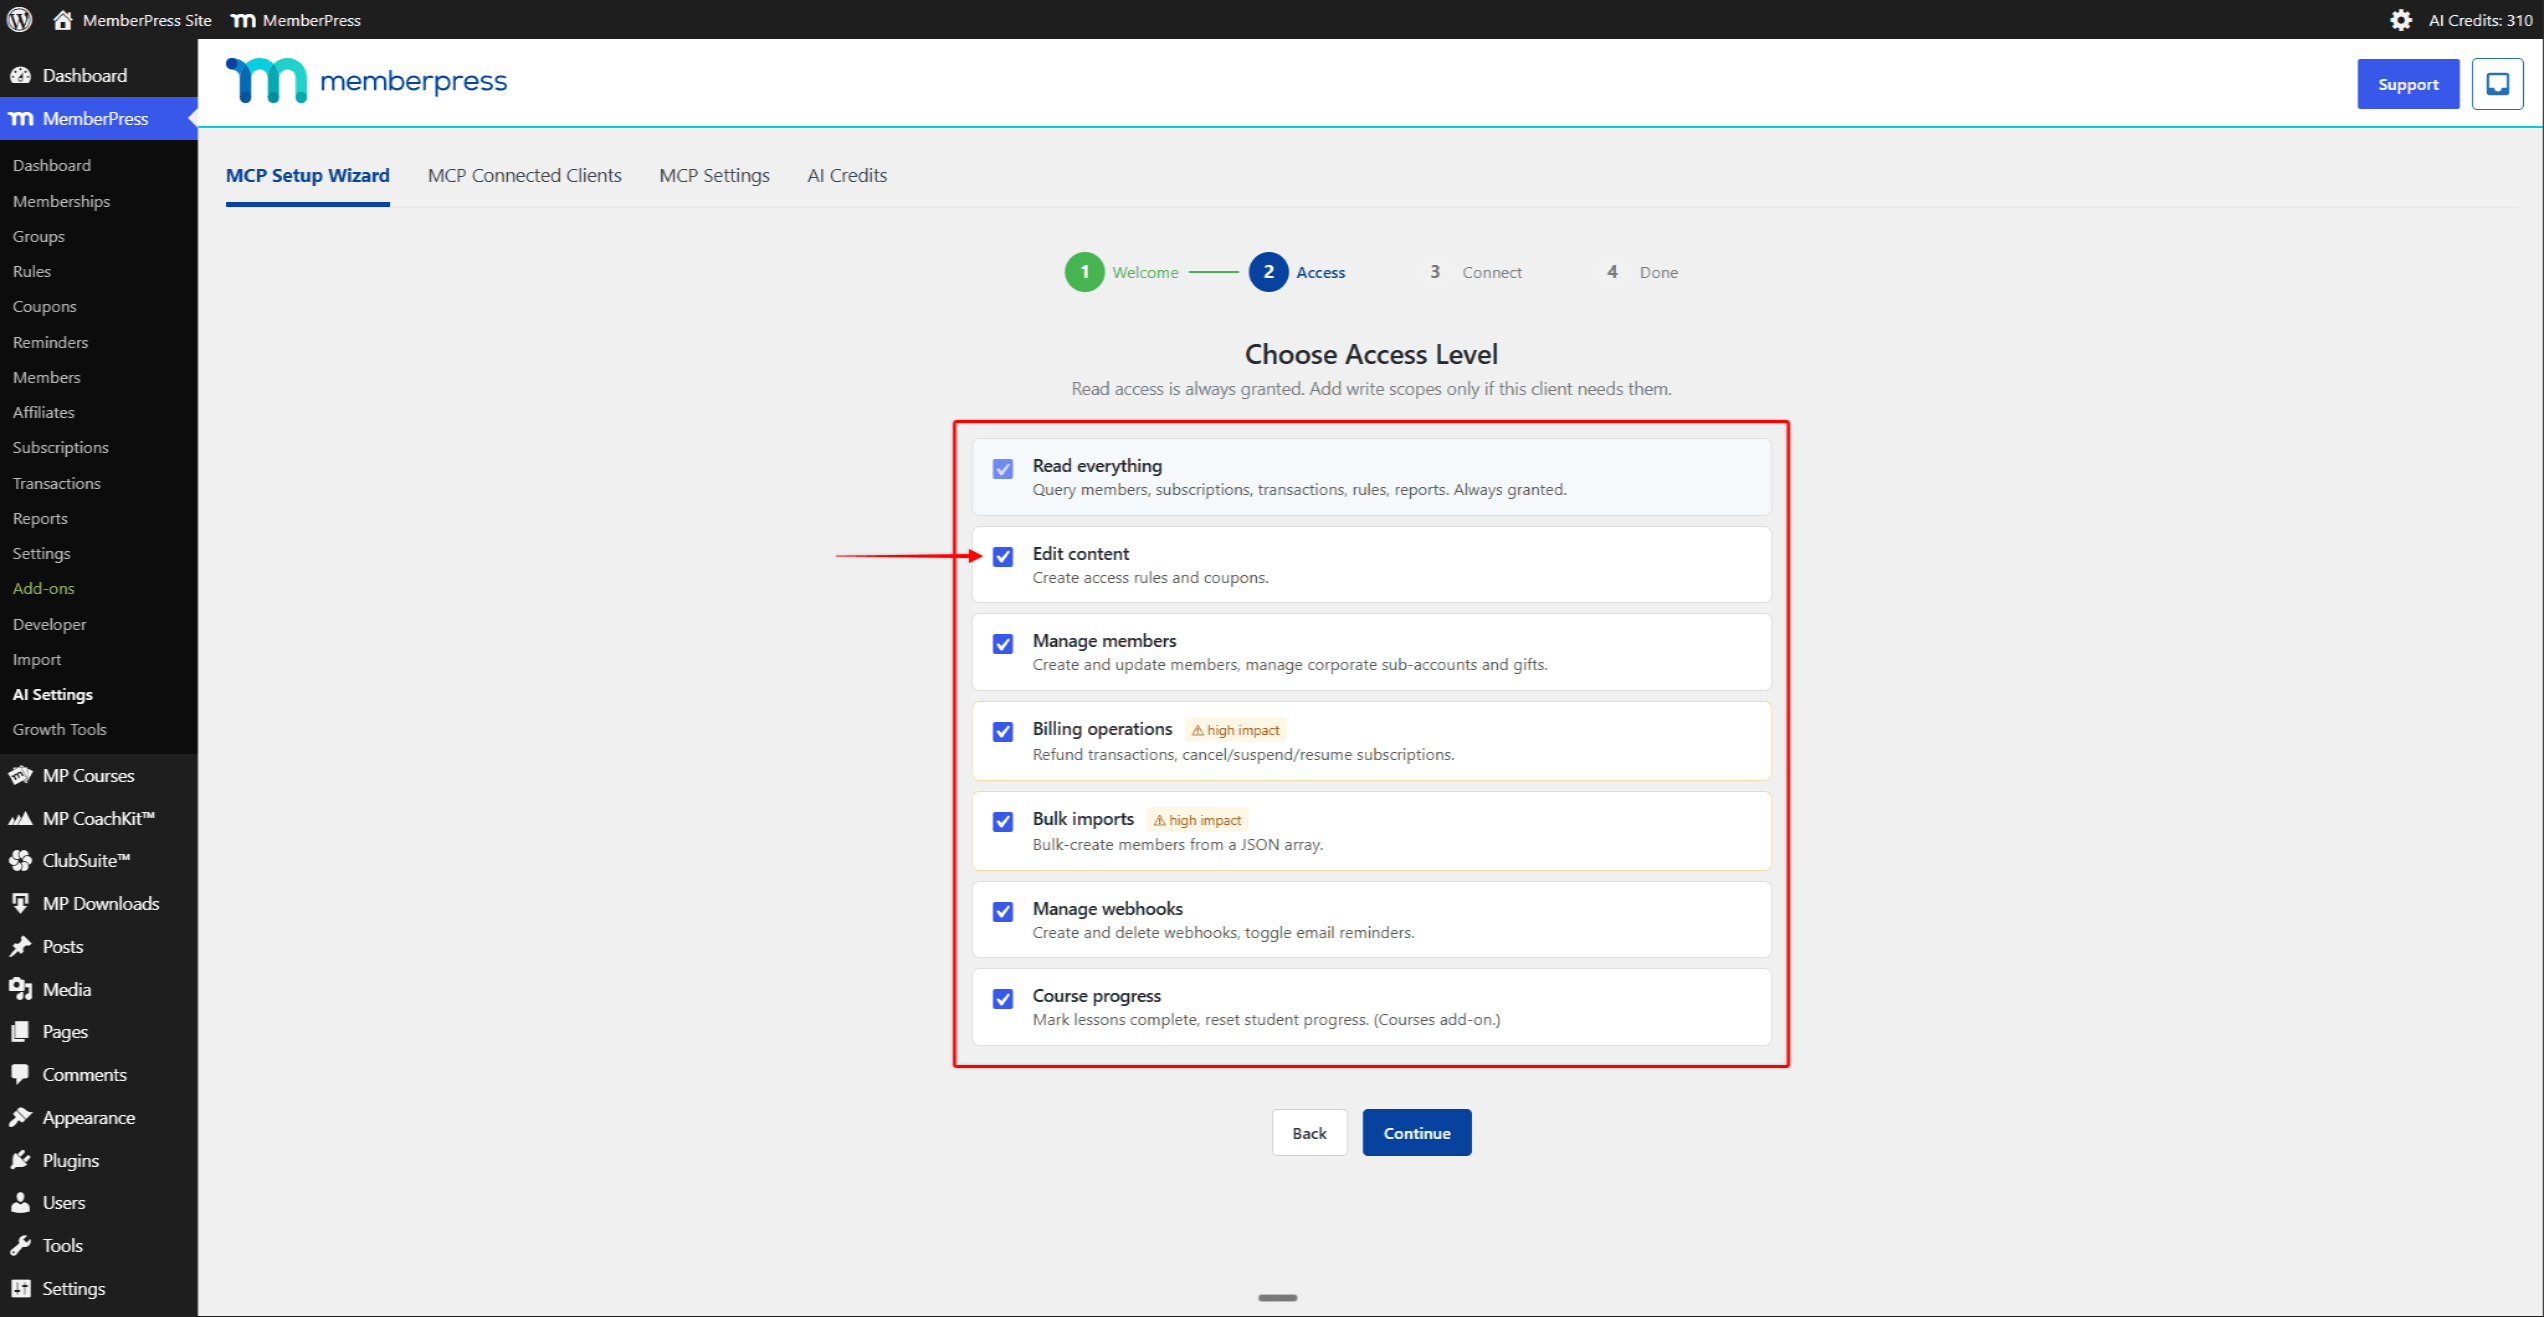
Task: Click the inbox icon button beside Support
Action: tap(2497, 84)
